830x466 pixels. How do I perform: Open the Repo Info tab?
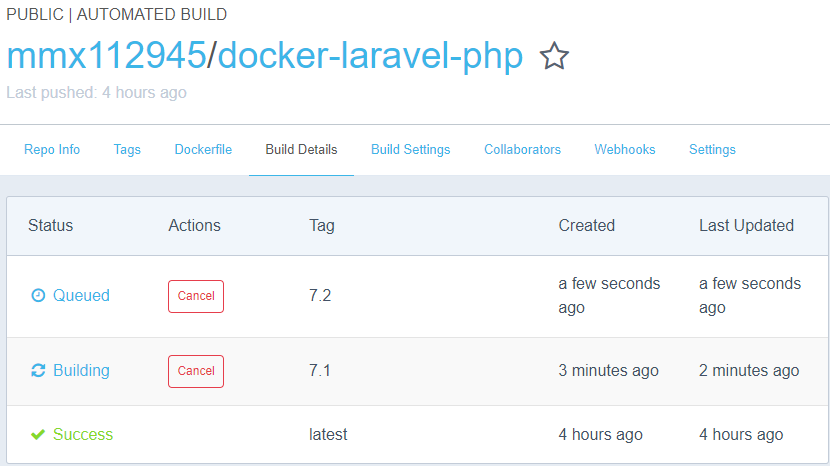click(52, 150)
